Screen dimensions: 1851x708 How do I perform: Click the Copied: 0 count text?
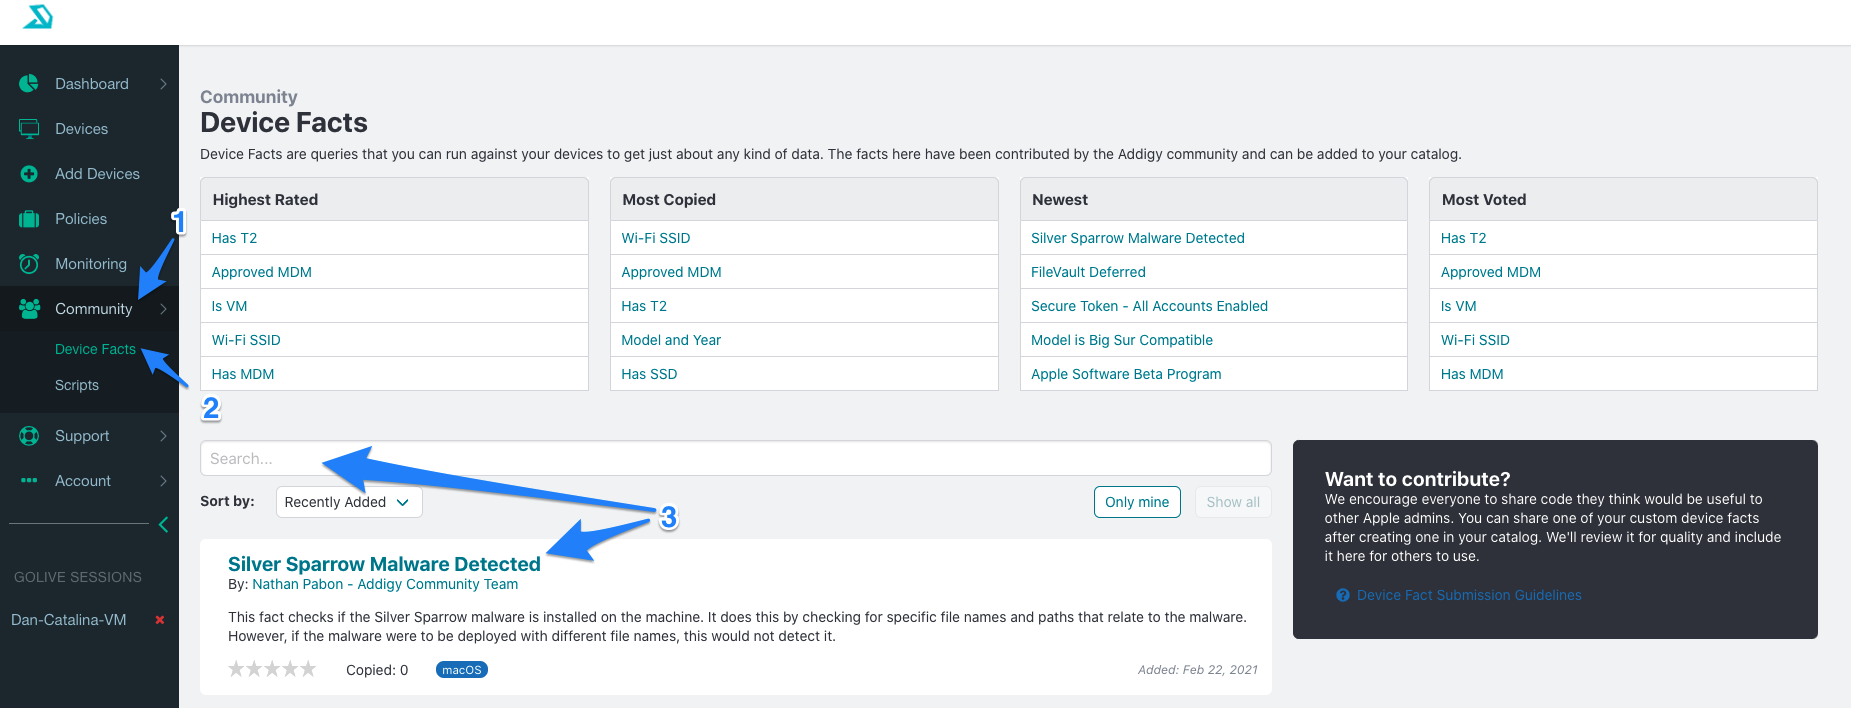pos(377,670)
